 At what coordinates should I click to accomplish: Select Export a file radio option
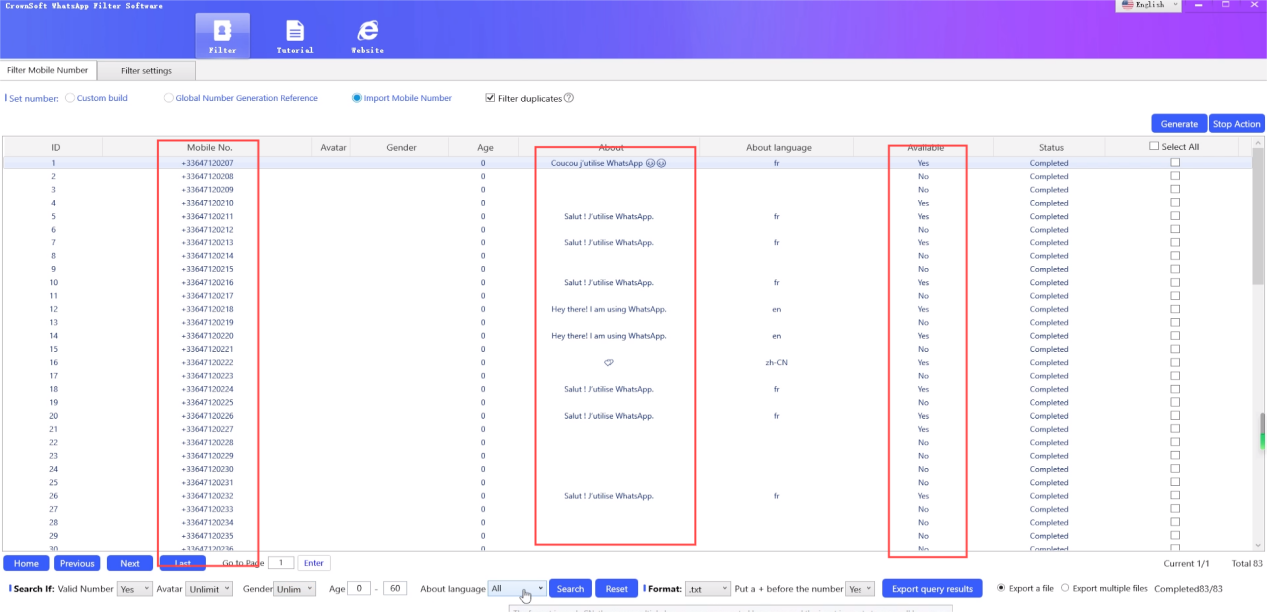pos(1002,588)
